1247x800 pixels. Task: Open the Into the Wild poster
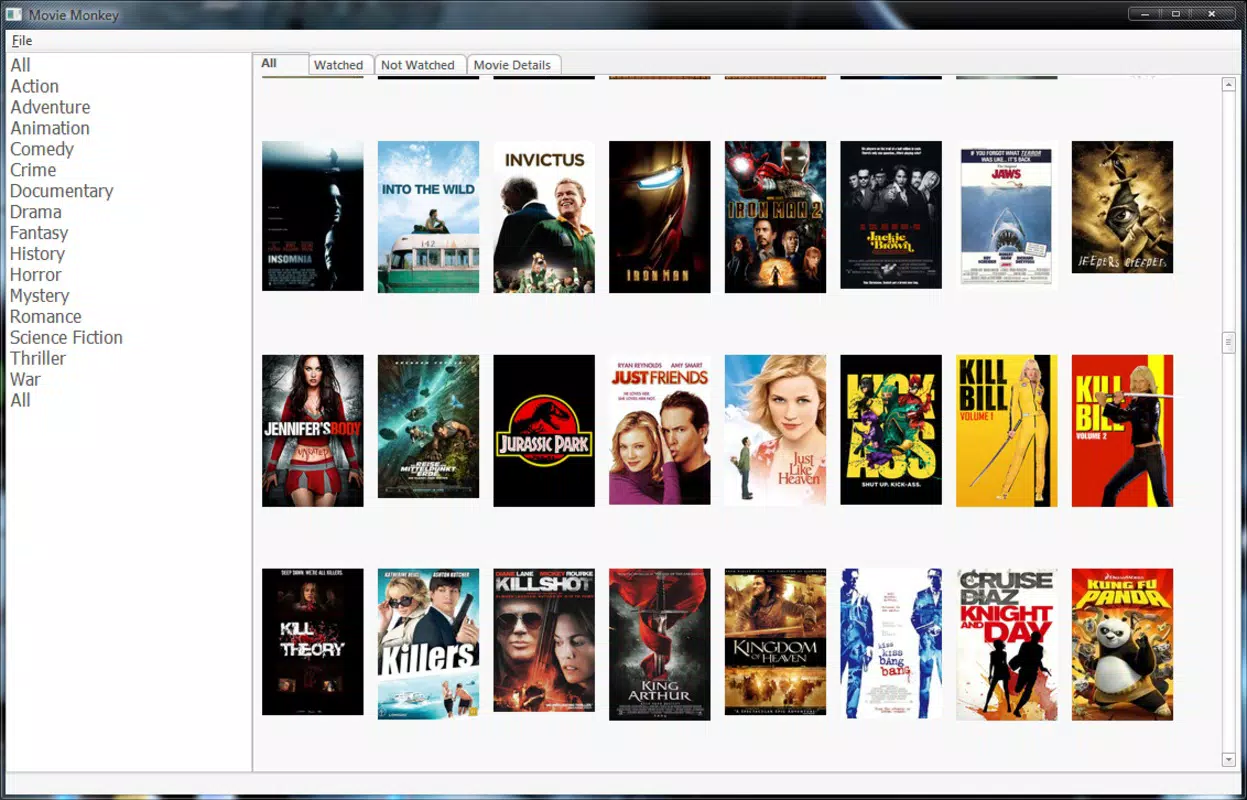tap(428, 217)
